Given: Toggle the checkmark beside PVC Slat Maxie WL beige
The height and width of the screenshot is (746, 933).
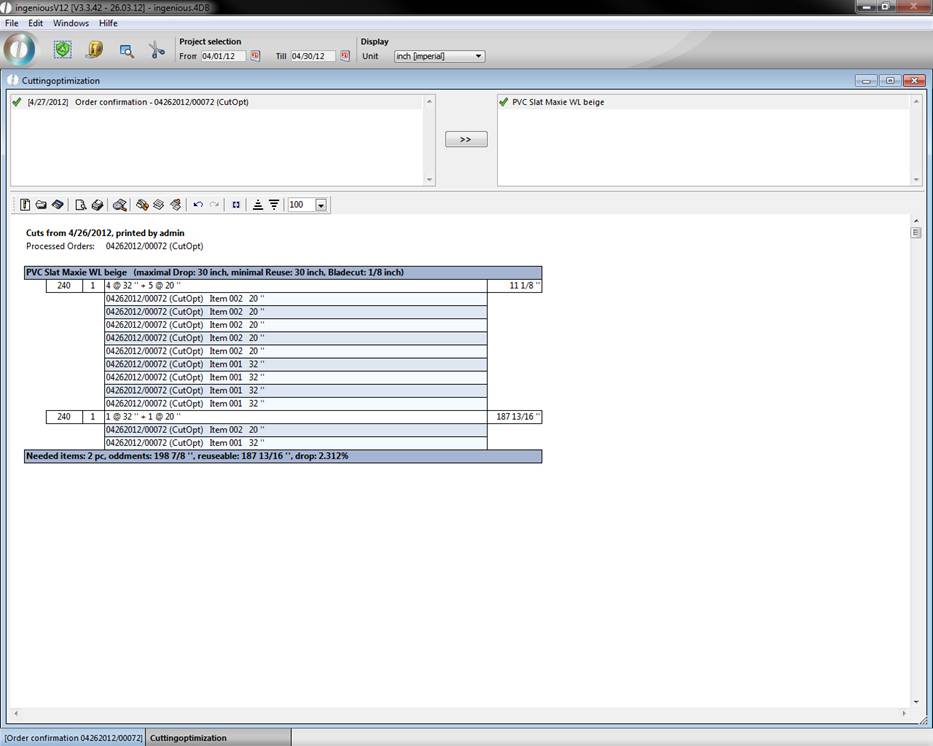Looking at the screenshot, I should [503, 102].
